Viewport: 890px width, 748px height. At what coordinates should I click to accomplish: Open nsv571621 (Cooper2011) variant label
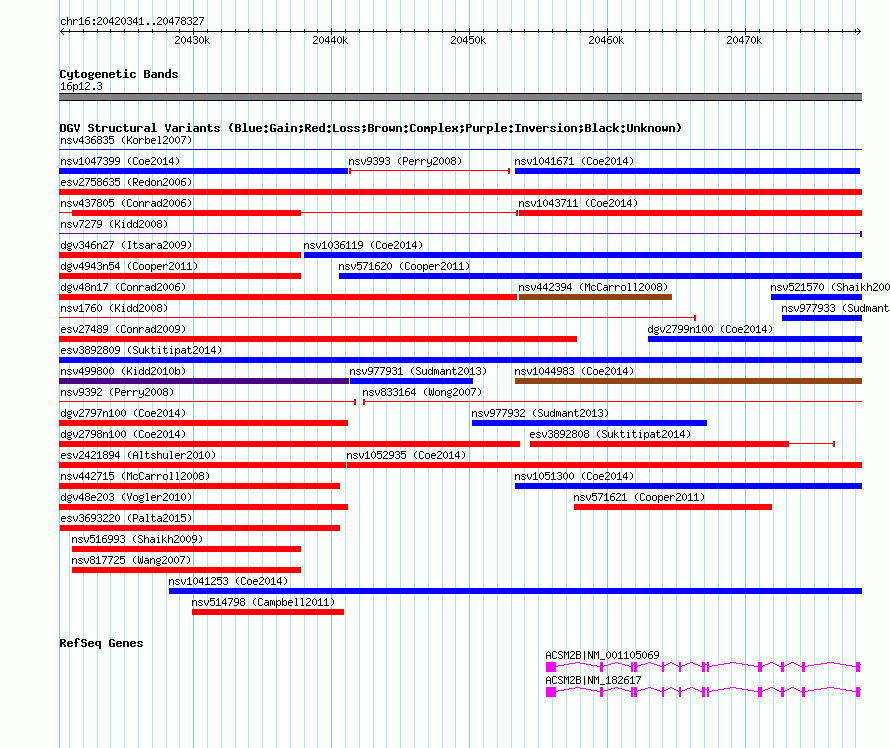[639, 497]
